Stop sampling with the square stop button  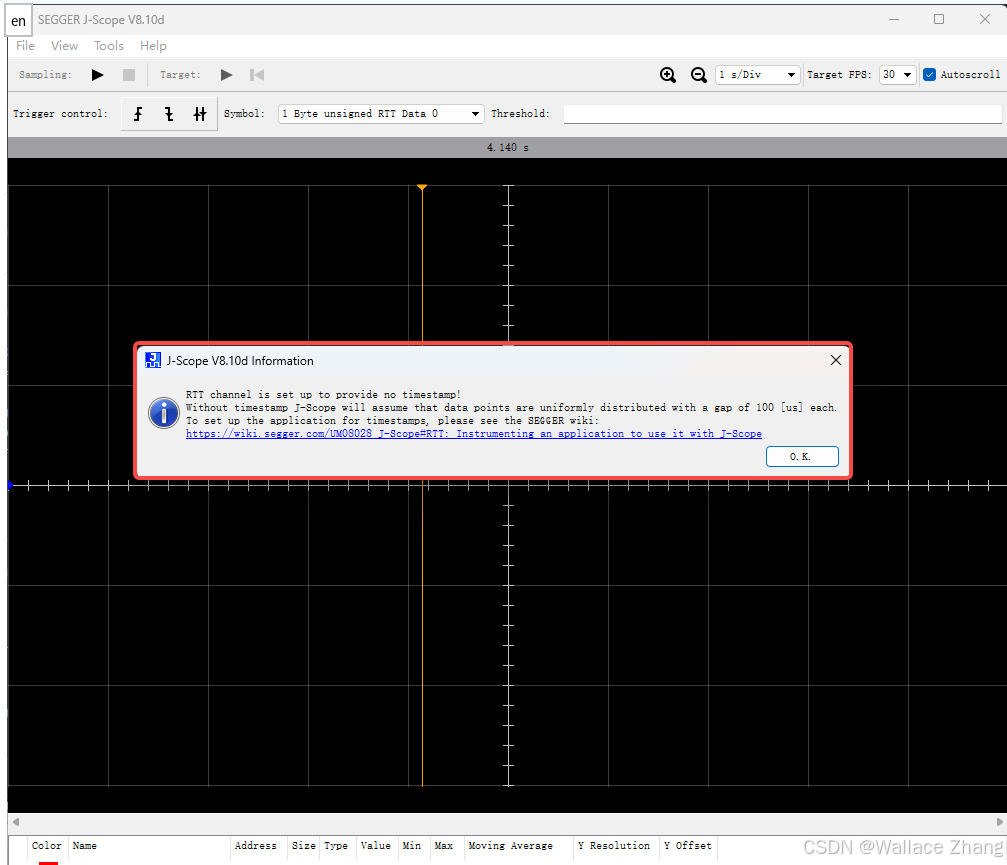click(x=129, y=75)
